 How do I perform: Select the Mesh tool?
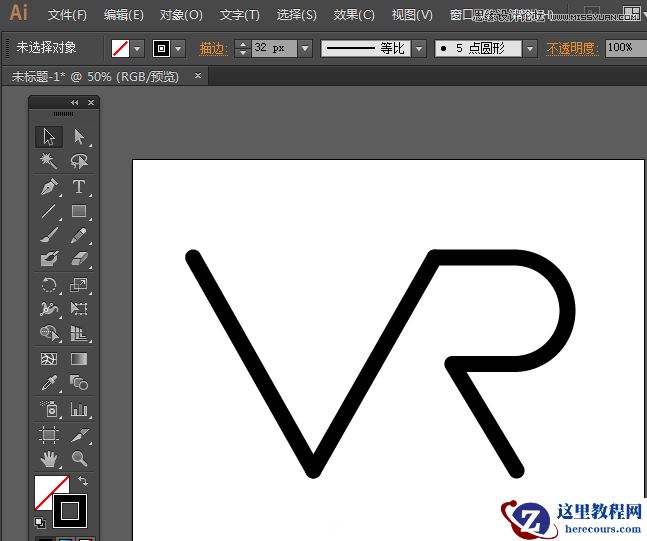(49, 359)
